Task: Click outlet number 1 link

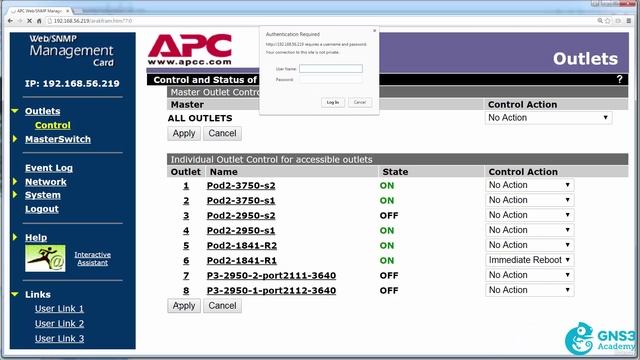Action: coord(186,186)
